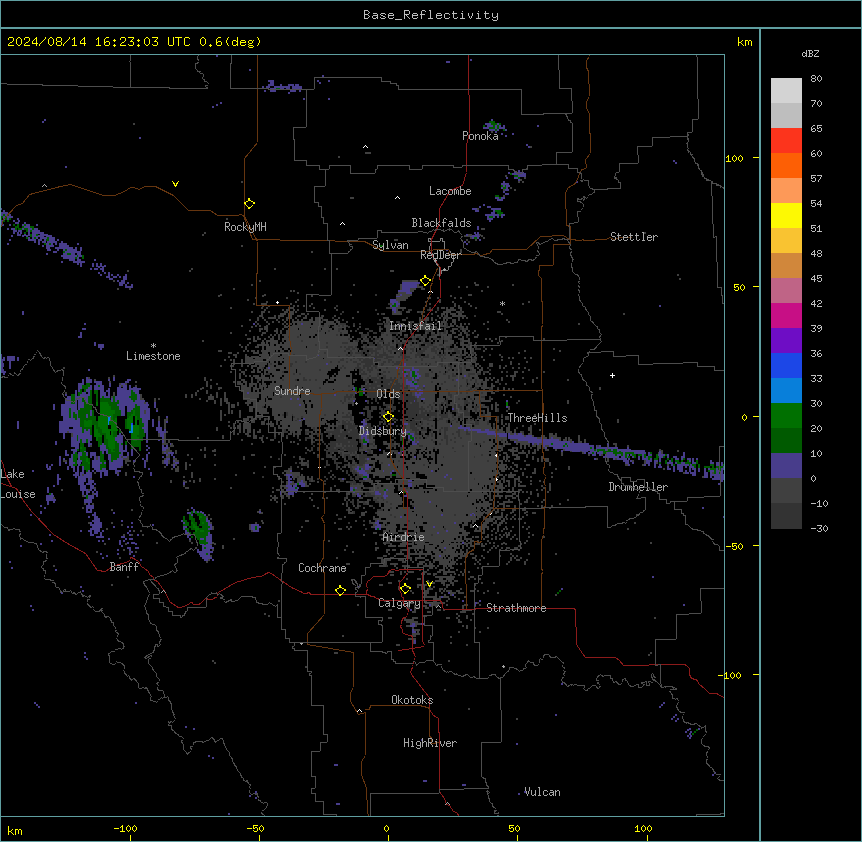Click the HighRiver map label
The width and height of the screenshot is (862, 842).
coord(430,743)
